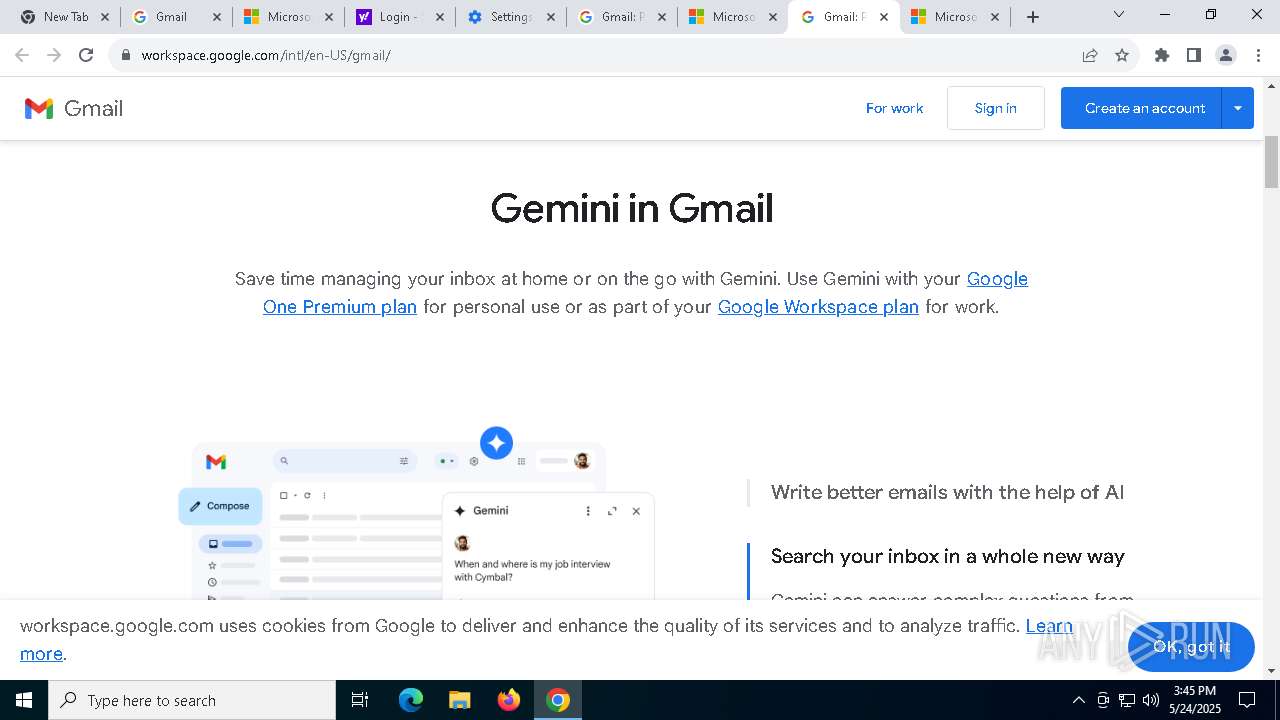Click the Windows taskbar search box

192,700
